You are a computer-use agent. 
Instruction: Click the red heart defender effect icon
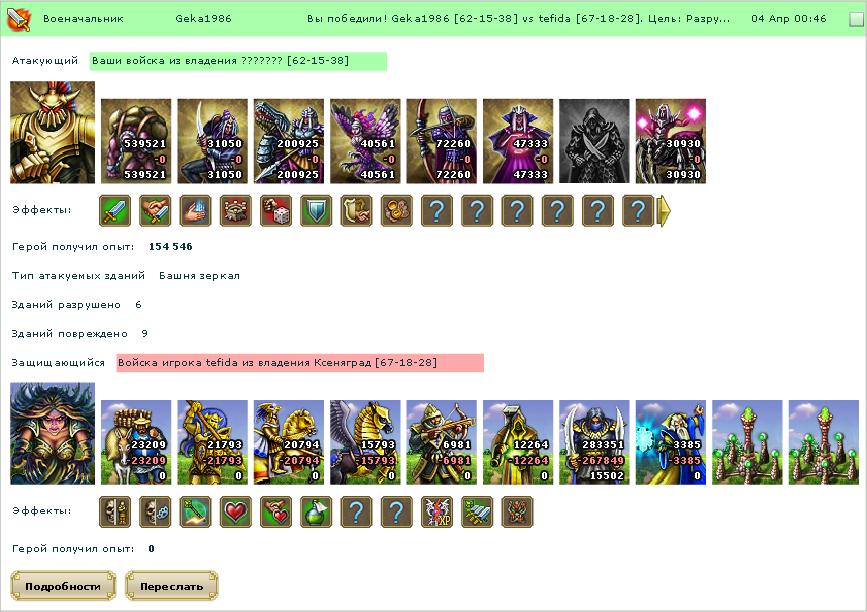click(236, 511)
